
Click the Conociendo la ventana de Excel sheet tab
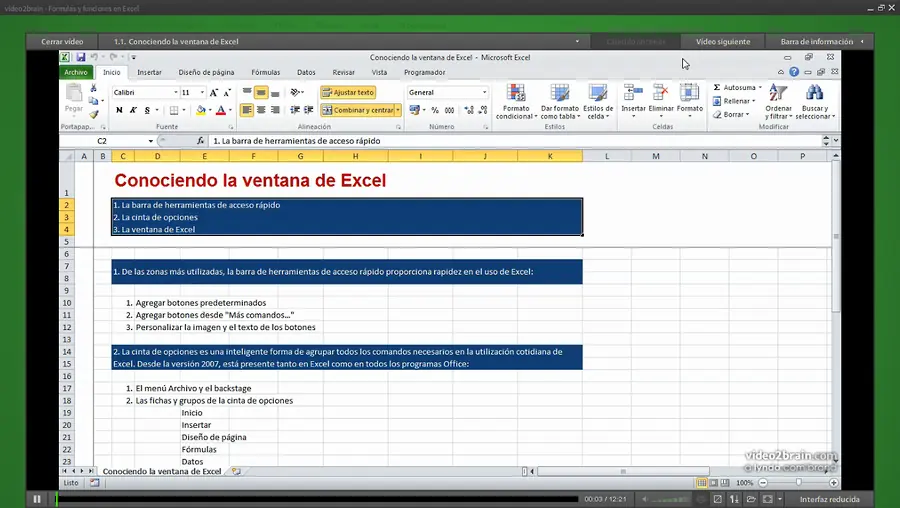tap(162, 471)
